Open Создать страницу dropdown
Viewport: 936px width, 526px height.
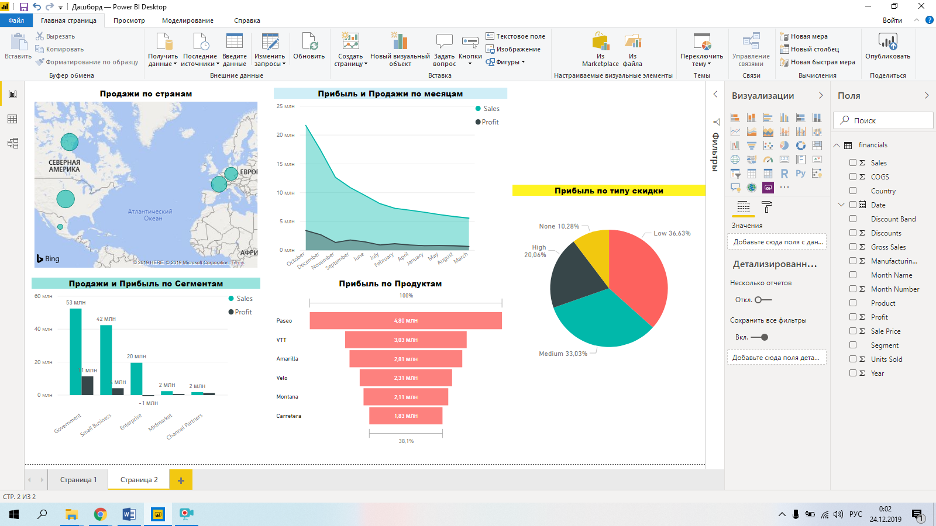coord(350,50)
